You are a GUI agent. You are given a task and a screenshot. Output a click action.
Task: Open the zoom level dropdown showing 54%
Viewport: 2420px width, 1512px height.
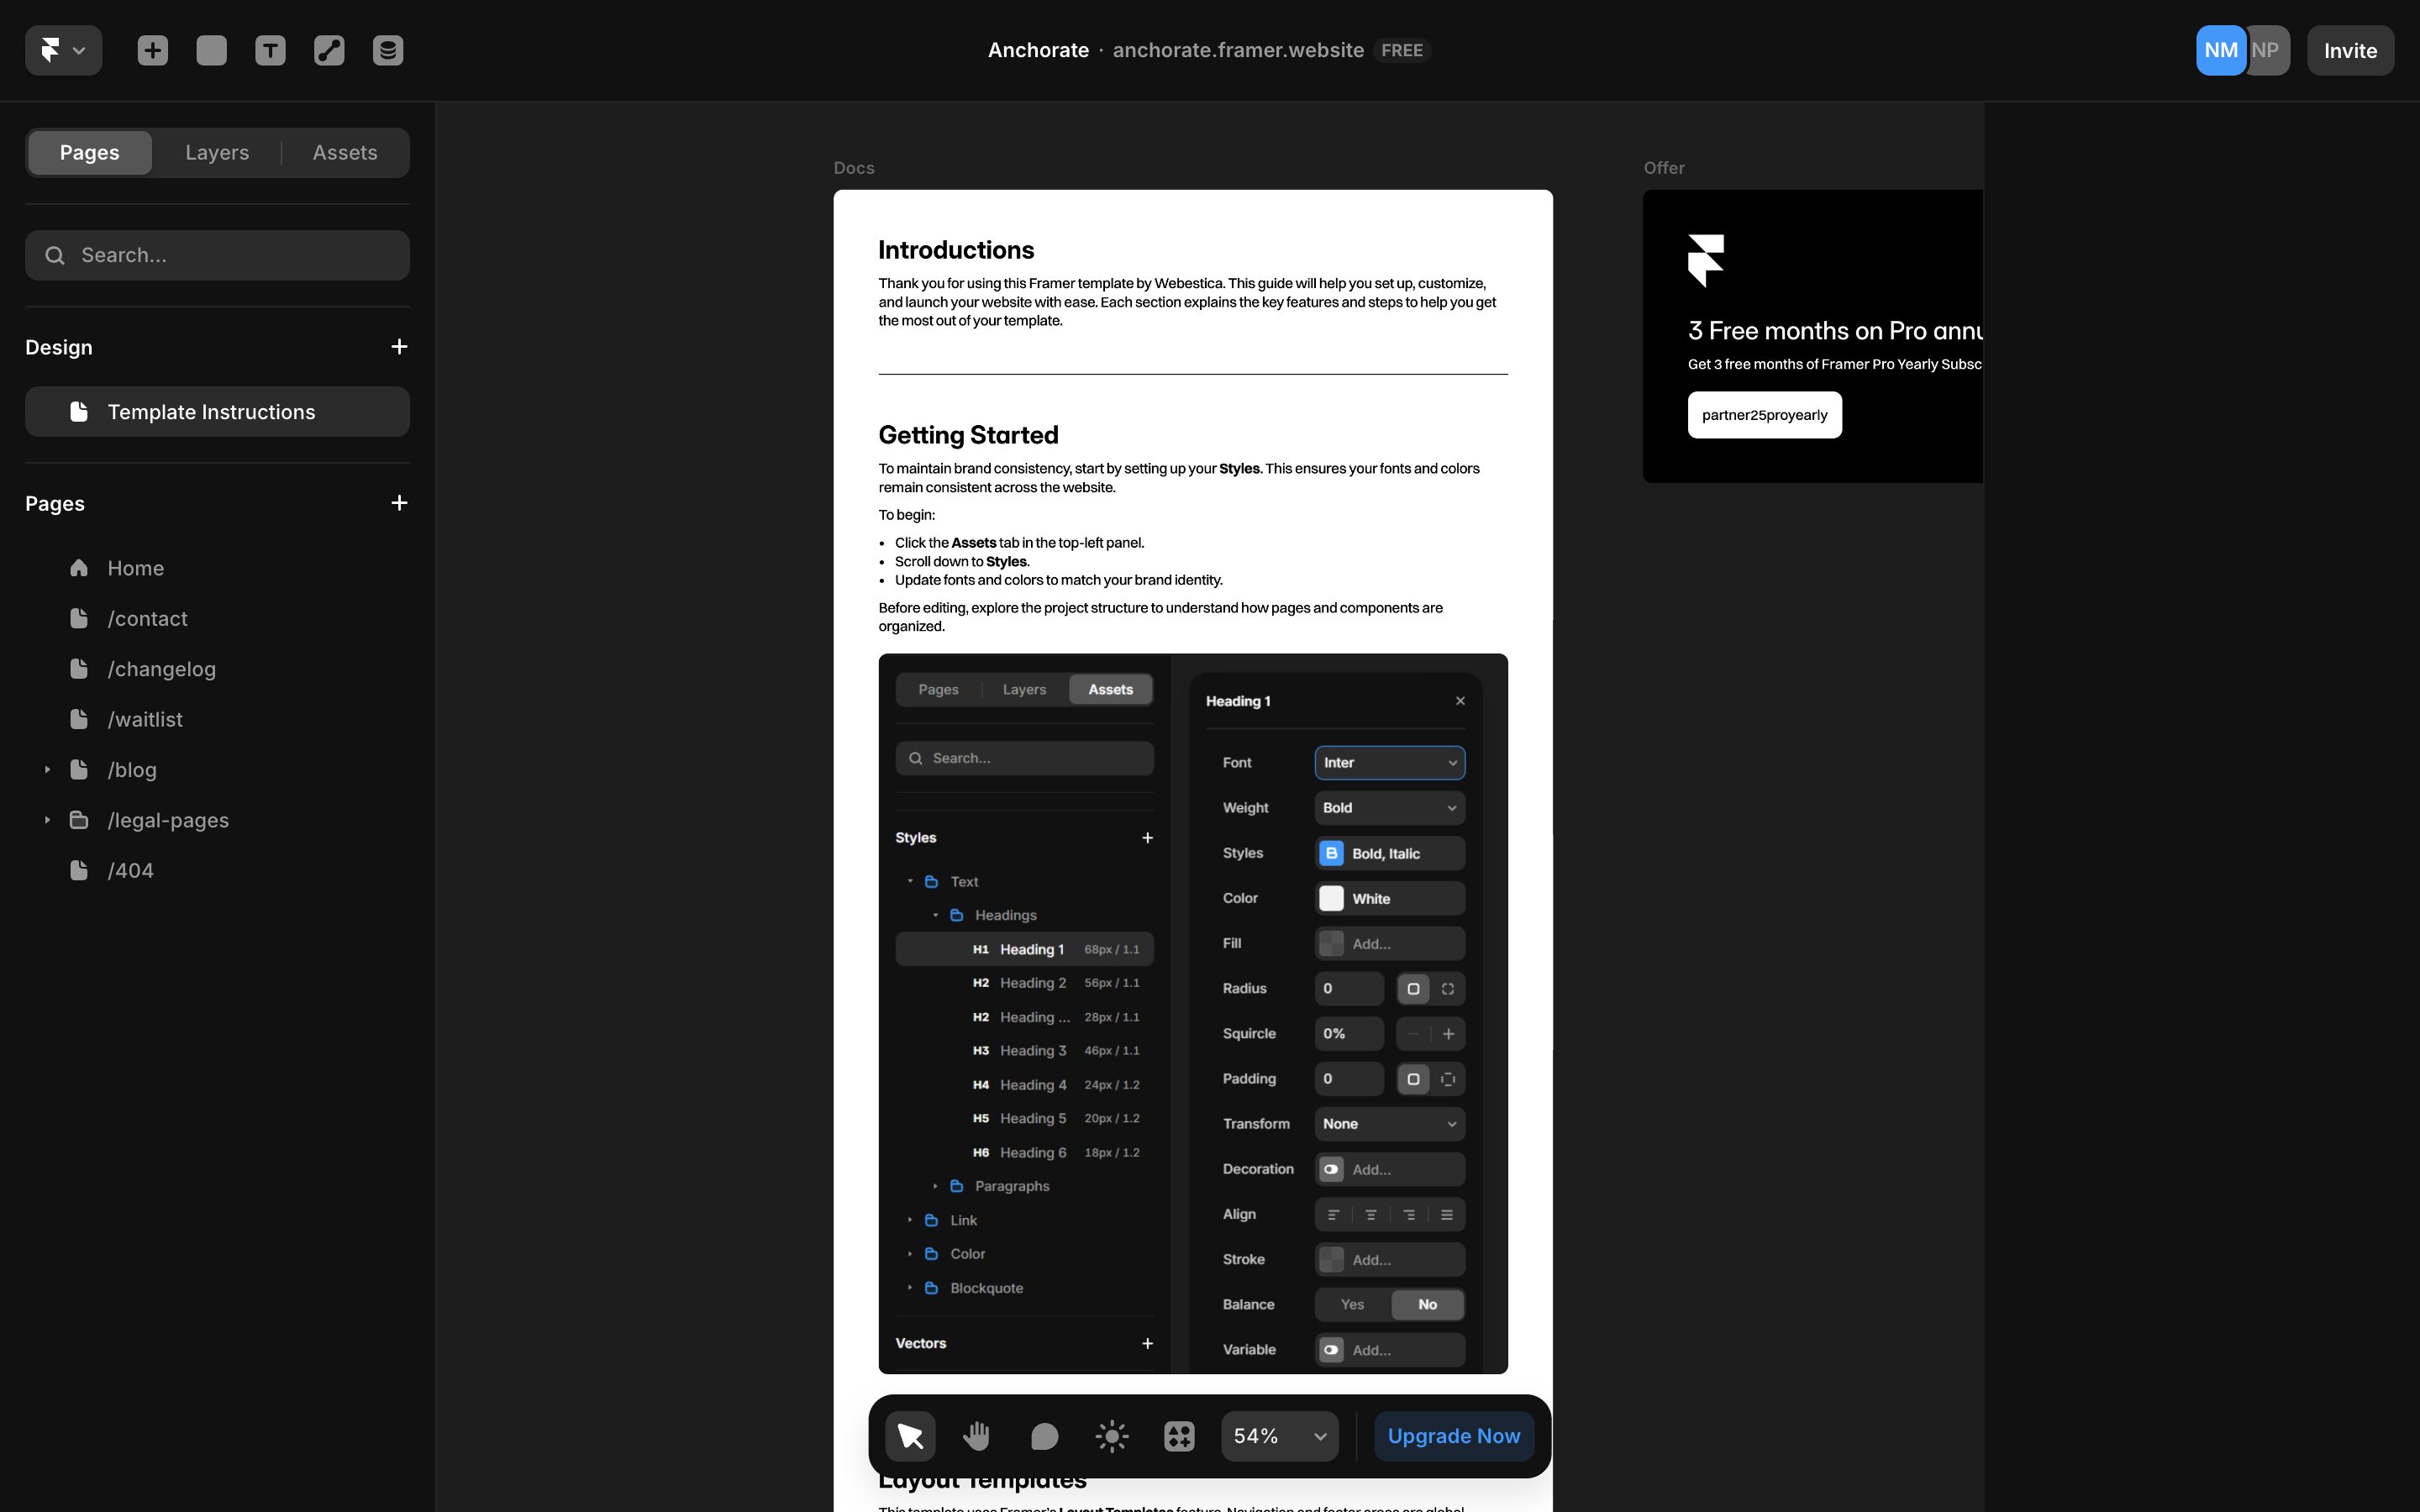point(1279,1435)
